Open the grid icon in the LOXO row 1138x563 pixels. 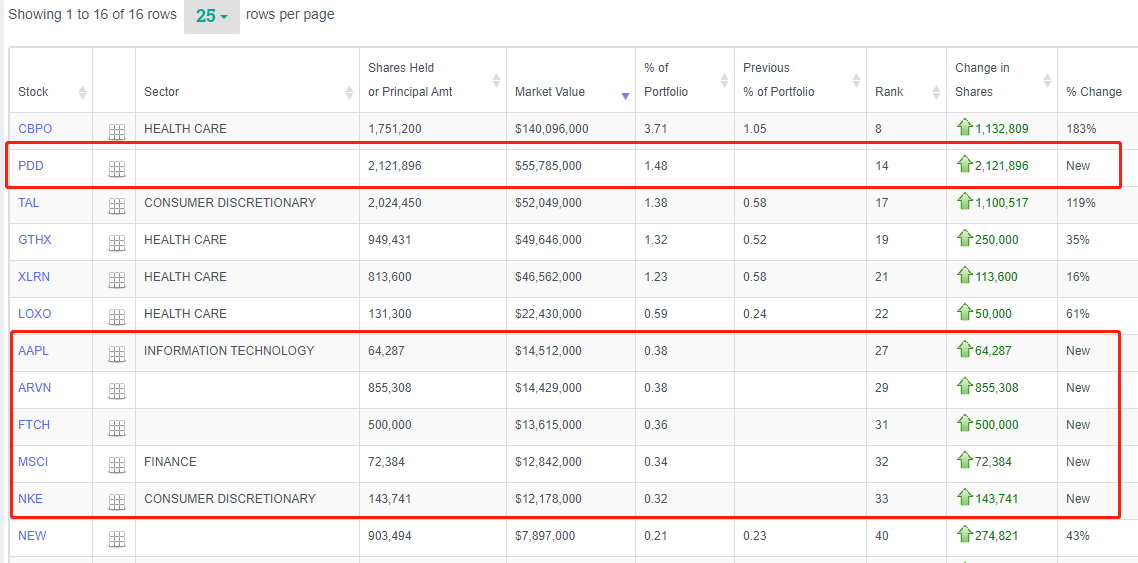(x=117, y=317)
